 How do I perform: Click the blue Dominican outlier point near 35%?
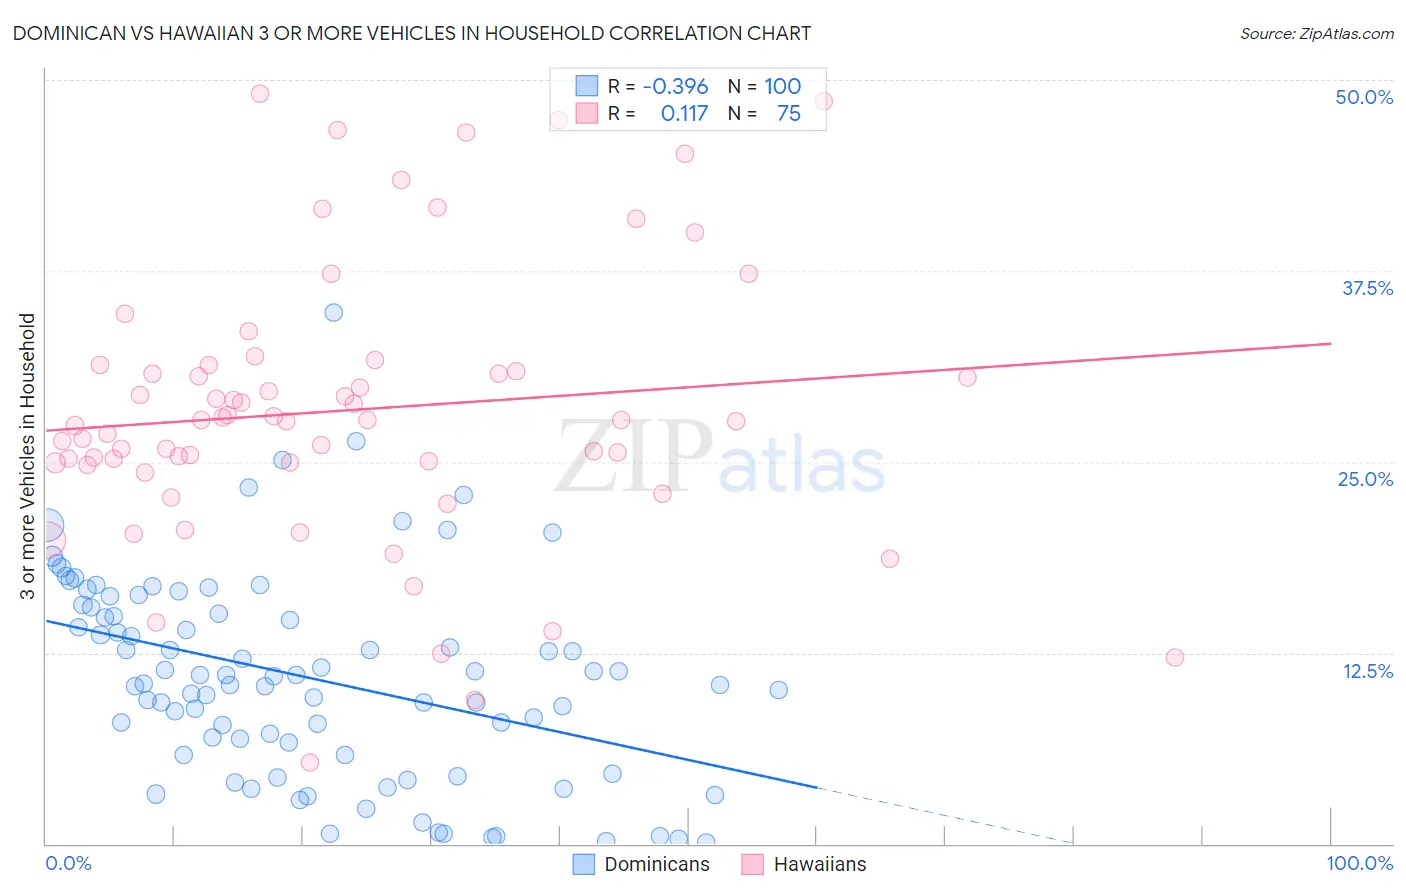(334, 312)
